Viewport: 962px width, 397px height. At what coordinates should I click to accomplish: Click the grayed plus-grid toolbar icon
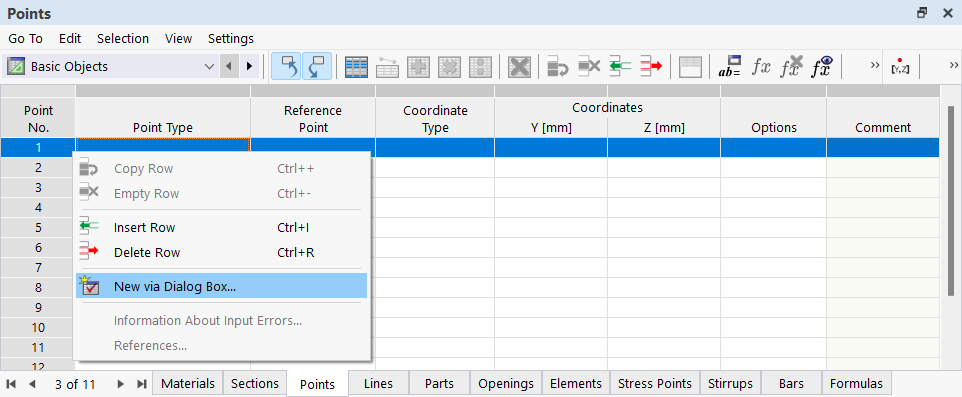click(x=418, y=67)
